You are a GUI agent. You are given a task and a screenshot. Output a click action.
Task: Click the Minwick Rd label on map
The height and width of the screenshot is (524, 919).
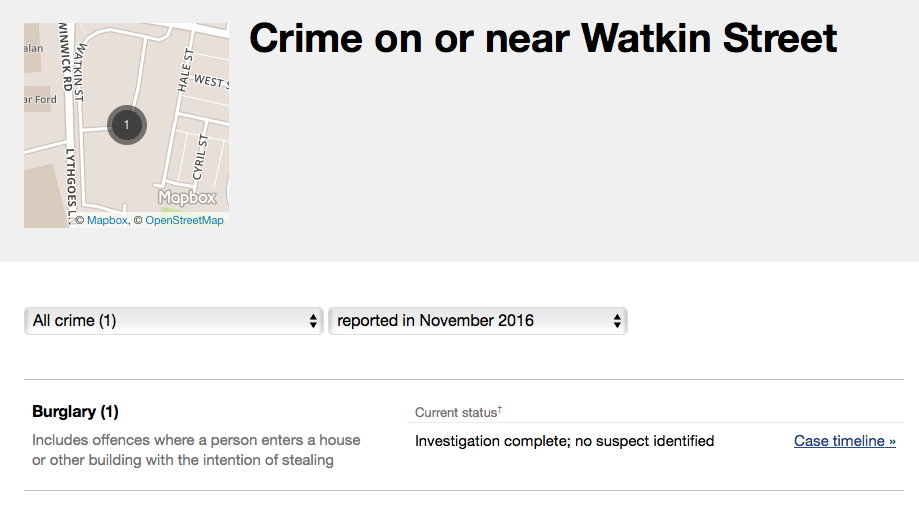pyautogui.click(x=63, y=58)
